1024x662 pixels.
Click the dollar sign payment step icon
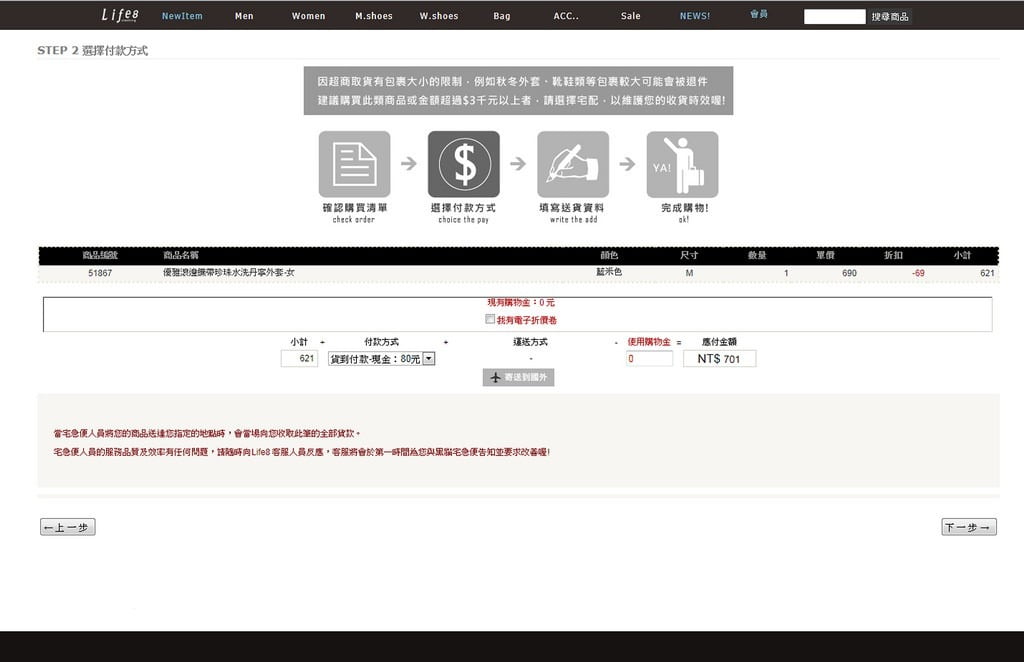tap(464, 164)
